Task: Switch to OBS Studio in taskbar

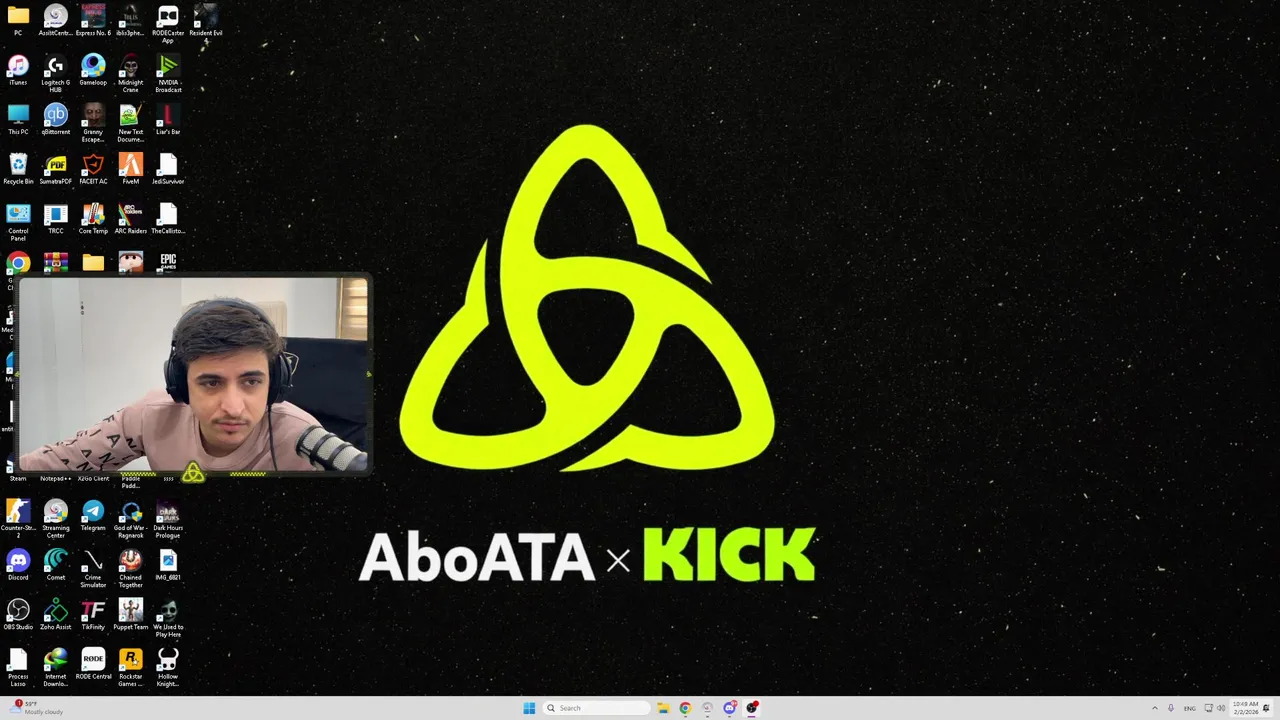Action: point(752,708)
